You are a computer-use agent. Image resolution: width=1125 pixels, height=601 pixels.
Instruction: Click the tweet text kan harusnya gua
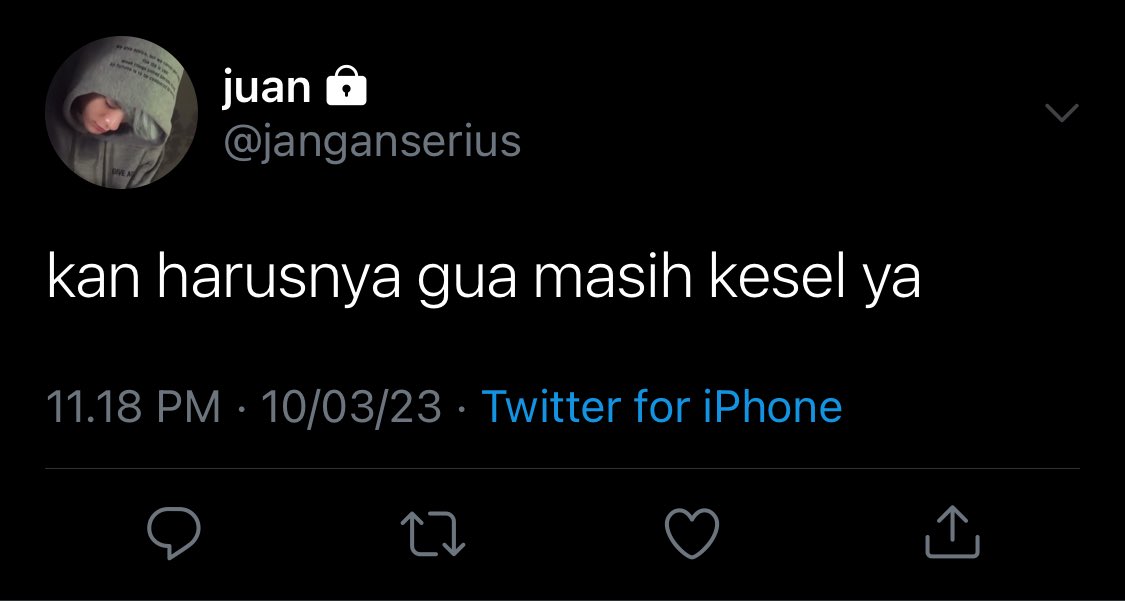[x=281, y=279]
